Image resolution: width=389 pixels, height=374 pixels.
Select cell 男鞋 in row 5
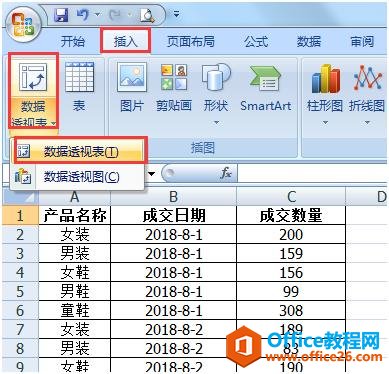point(75,291)
